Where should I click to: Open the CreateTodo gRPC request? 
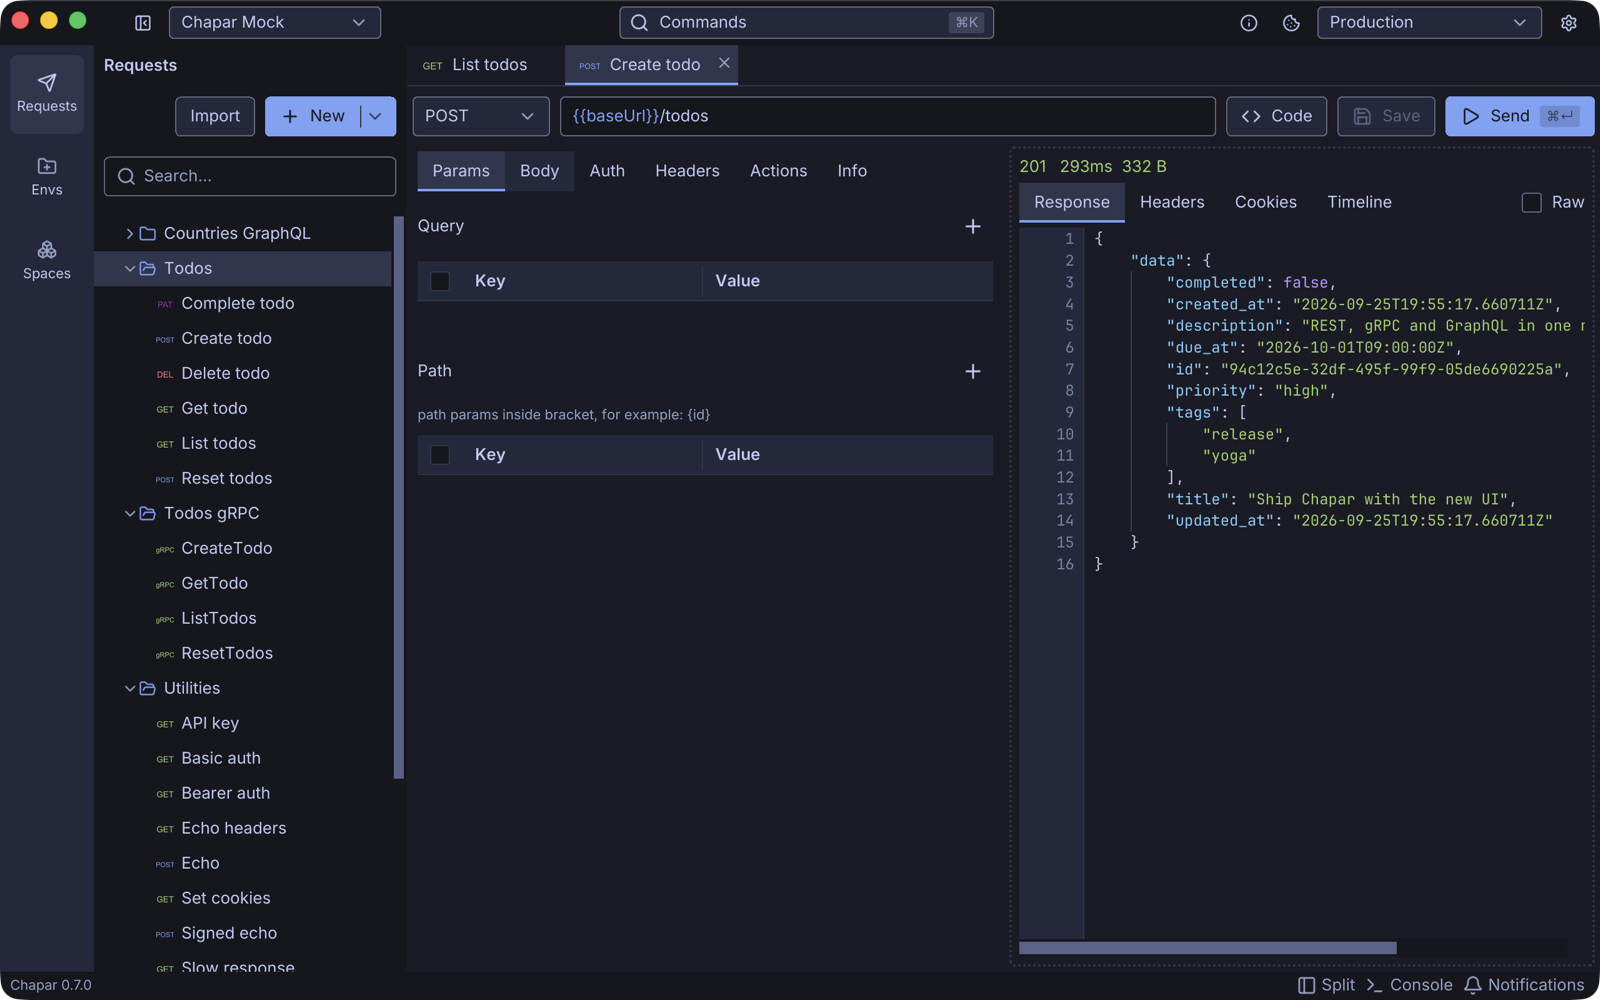tap(244, 548)
